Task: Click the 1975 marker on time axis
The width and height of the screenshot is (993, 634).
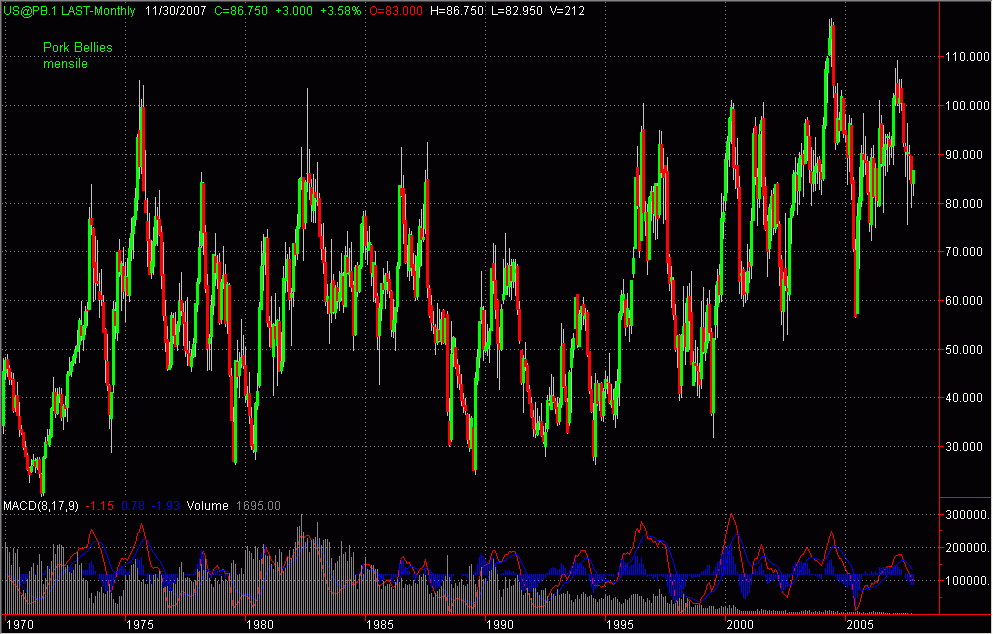Action: pyautogui.click(x=139, y=624)
